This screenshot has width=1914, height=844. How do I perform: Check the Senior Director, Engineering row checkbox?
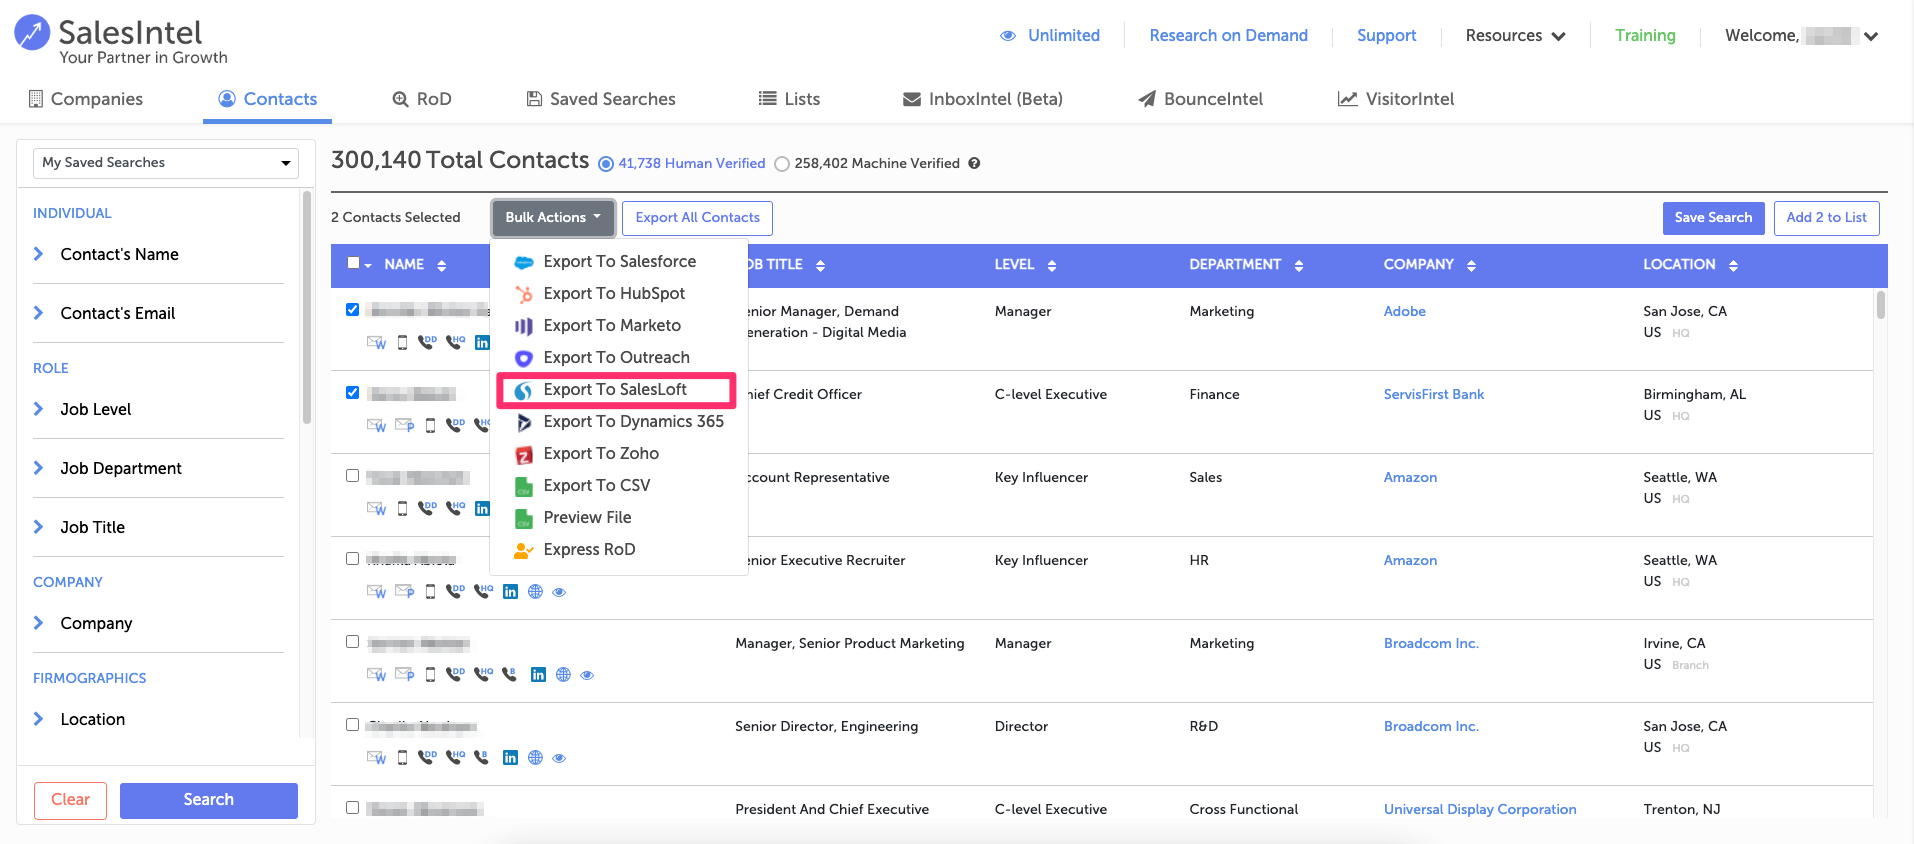coord(352,725)
